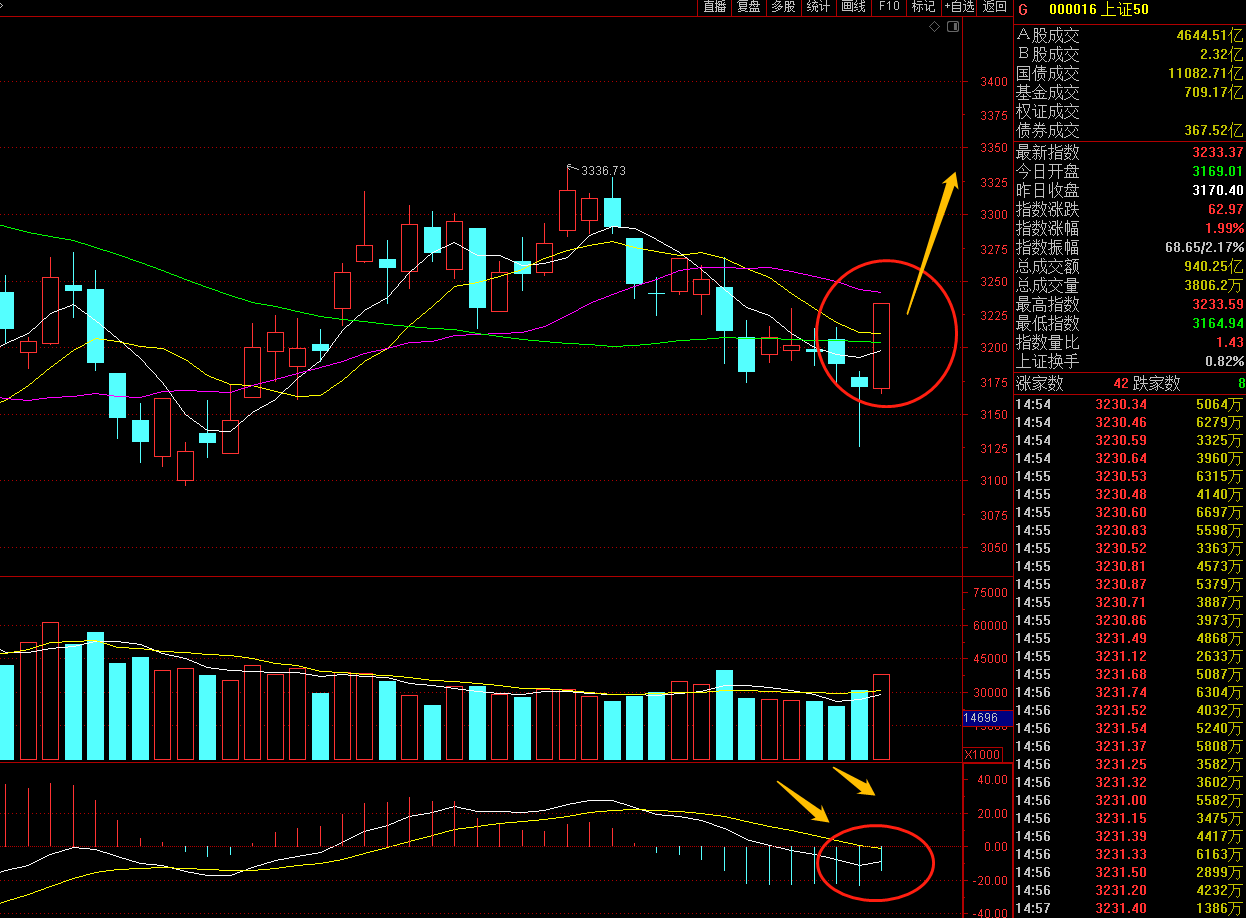Select the 3336.73 peak price marker
1246x918 pixels.
[x=600, y=171]
